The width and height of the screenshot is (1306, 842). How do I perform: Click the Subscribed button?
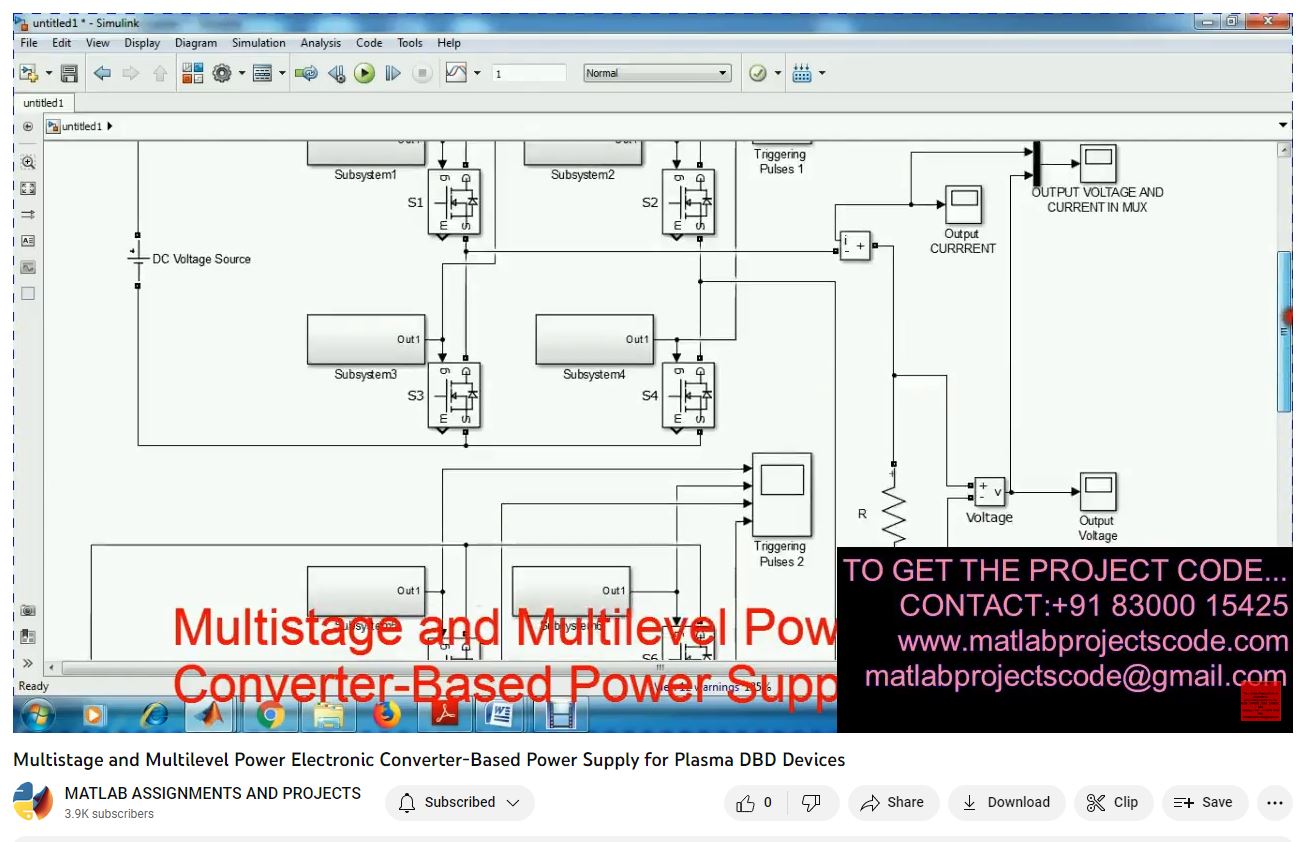pyautogui.click(x=460, y=803)
